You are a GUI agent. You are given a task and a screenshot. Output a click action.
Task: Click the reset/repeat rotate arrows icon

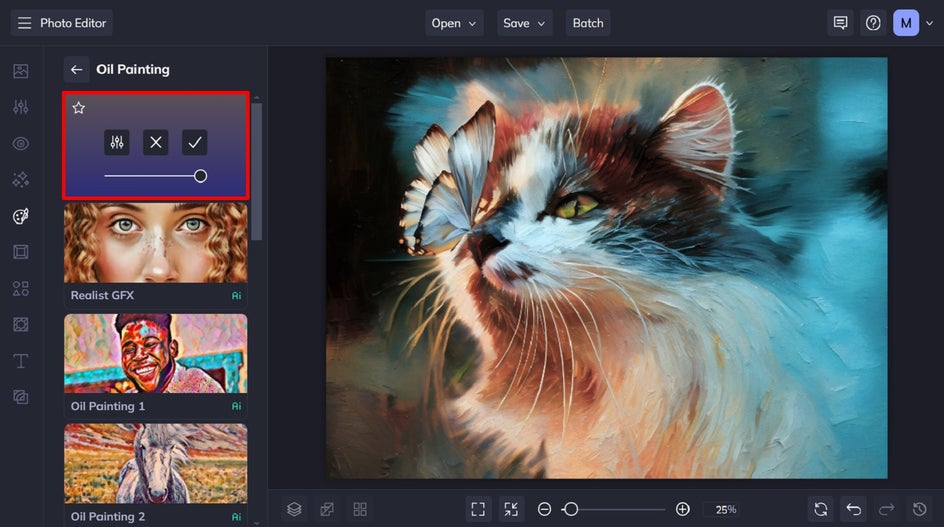point(821,510)
